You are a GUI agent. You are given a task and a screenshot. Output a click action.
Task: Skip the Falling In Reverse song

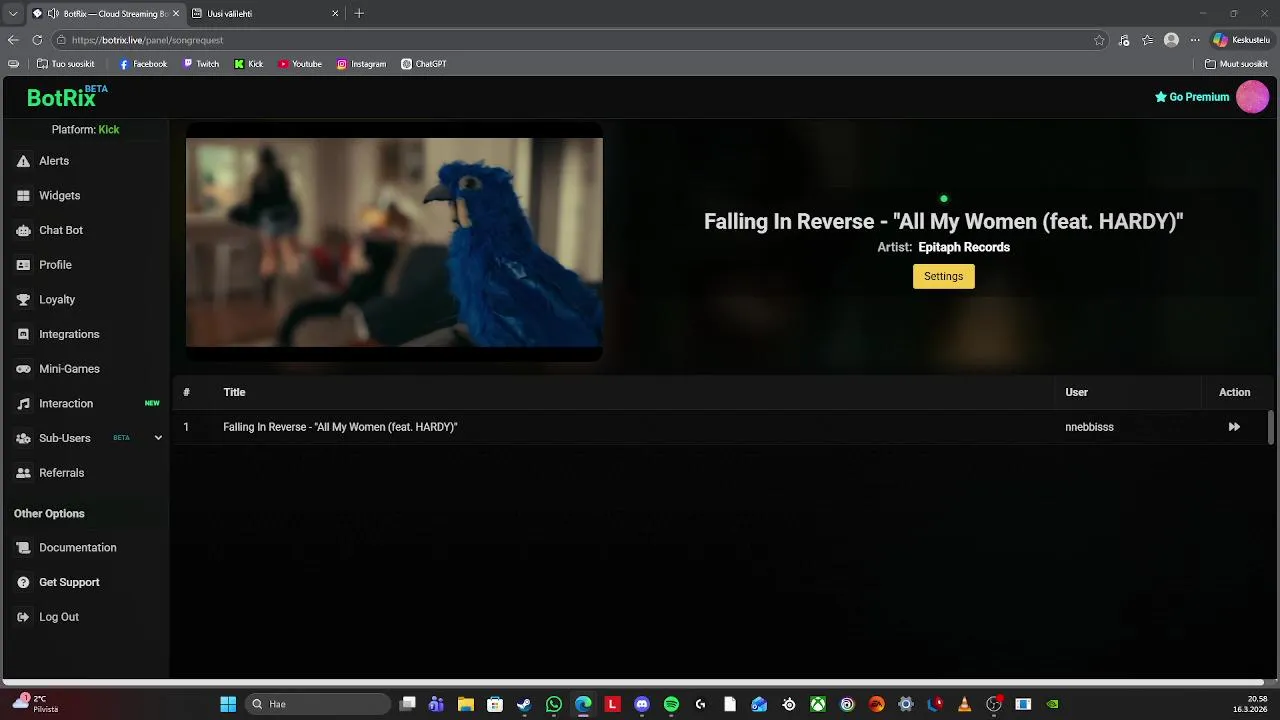click(1234, 427)
